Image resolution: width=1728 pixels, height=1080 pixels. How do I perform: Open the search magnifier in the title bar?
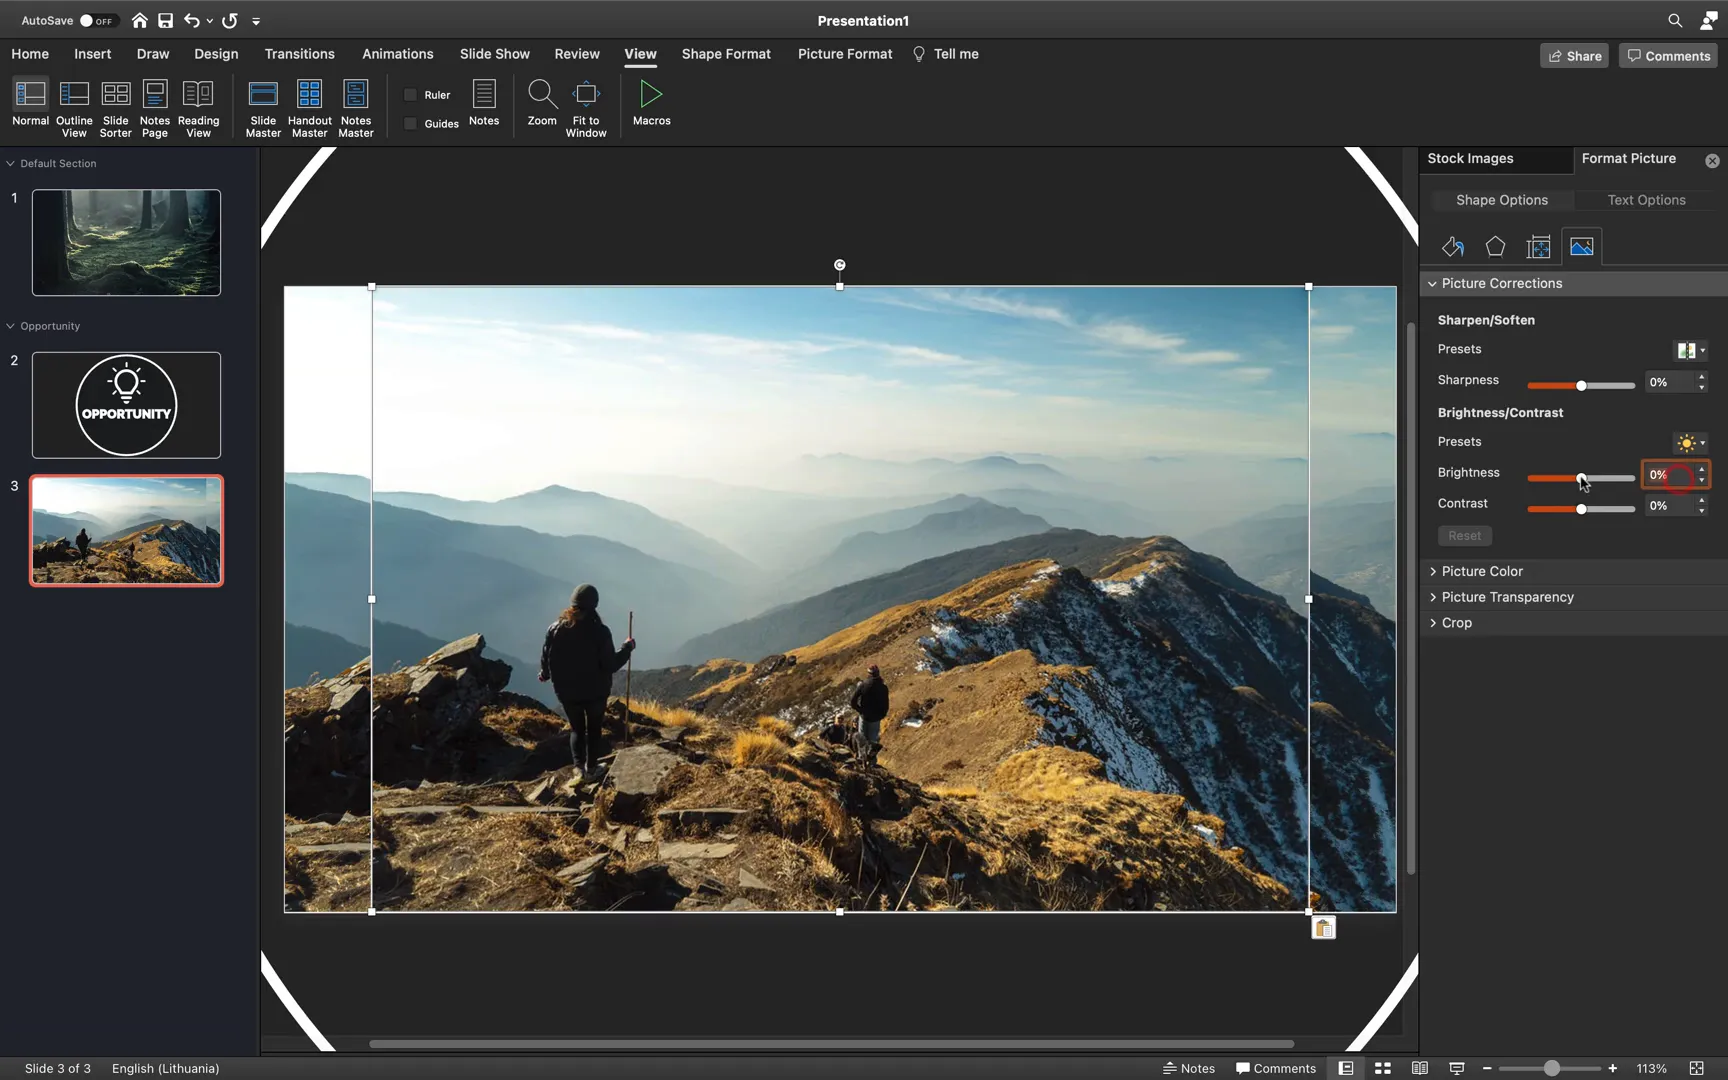coord(1675,20)
